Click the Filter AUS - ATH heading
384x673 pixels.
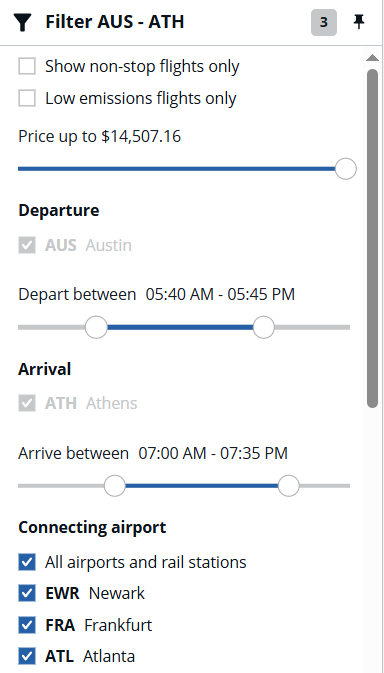115,22
